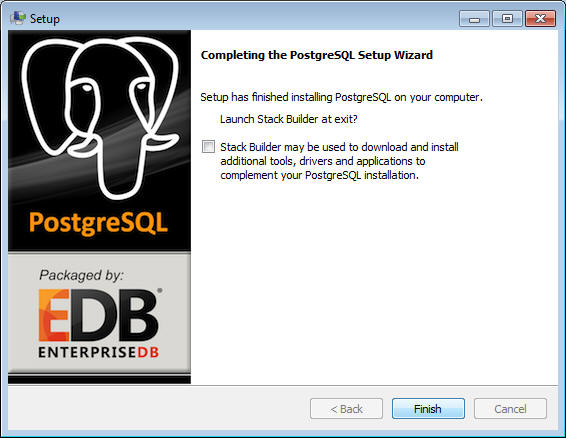The width and height of the screenshot is (566, 438).
Task: Click the orange PostgreSQL wordmark
Action: [x=98, y=223]
